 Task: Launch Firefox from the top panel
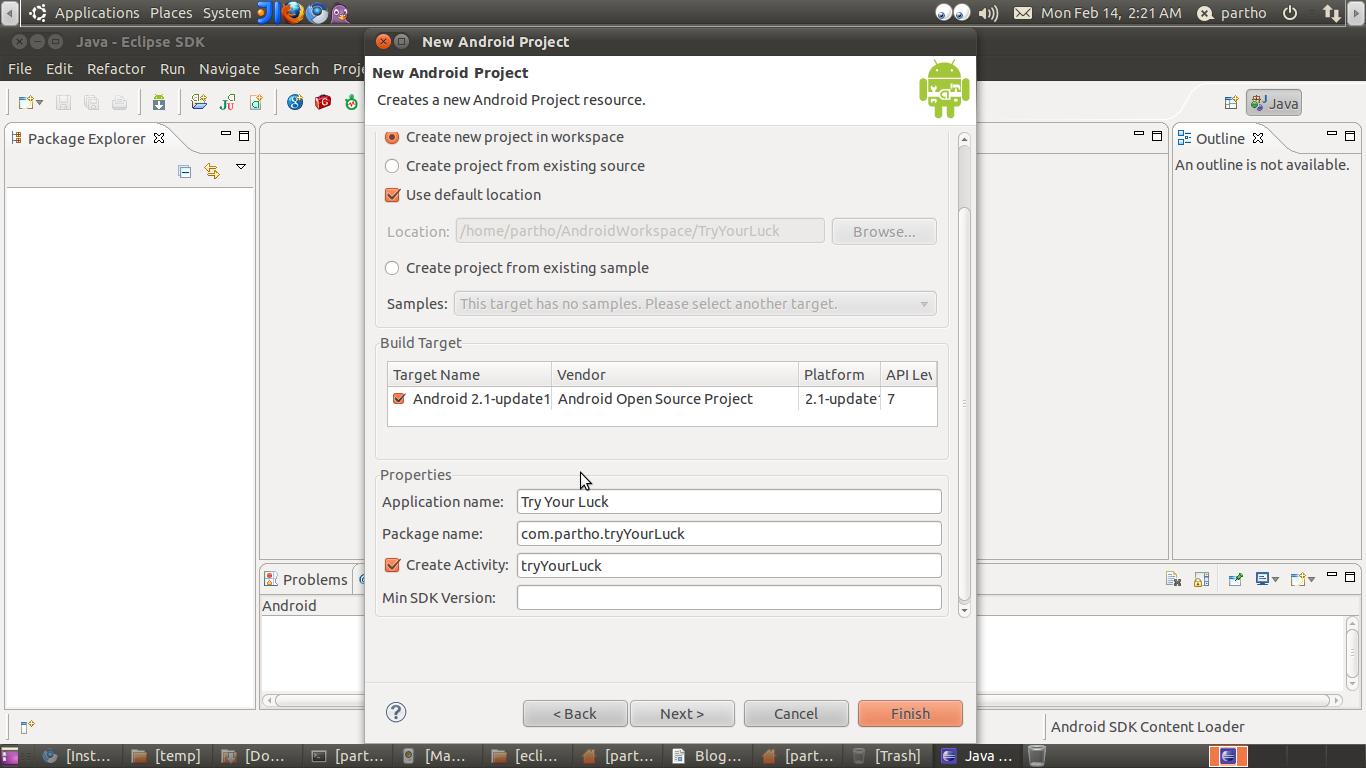tap(293, 13)
